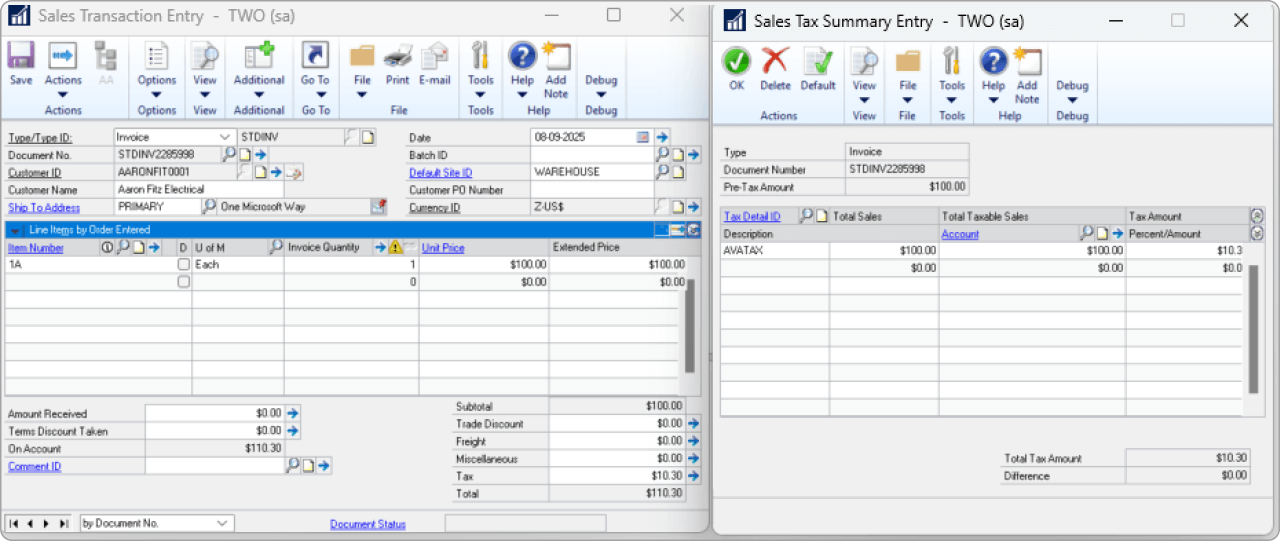Toggle the D checkbox for item 1A
Viewport: 1280px width, 541px height.
click(x=183, y=265)
